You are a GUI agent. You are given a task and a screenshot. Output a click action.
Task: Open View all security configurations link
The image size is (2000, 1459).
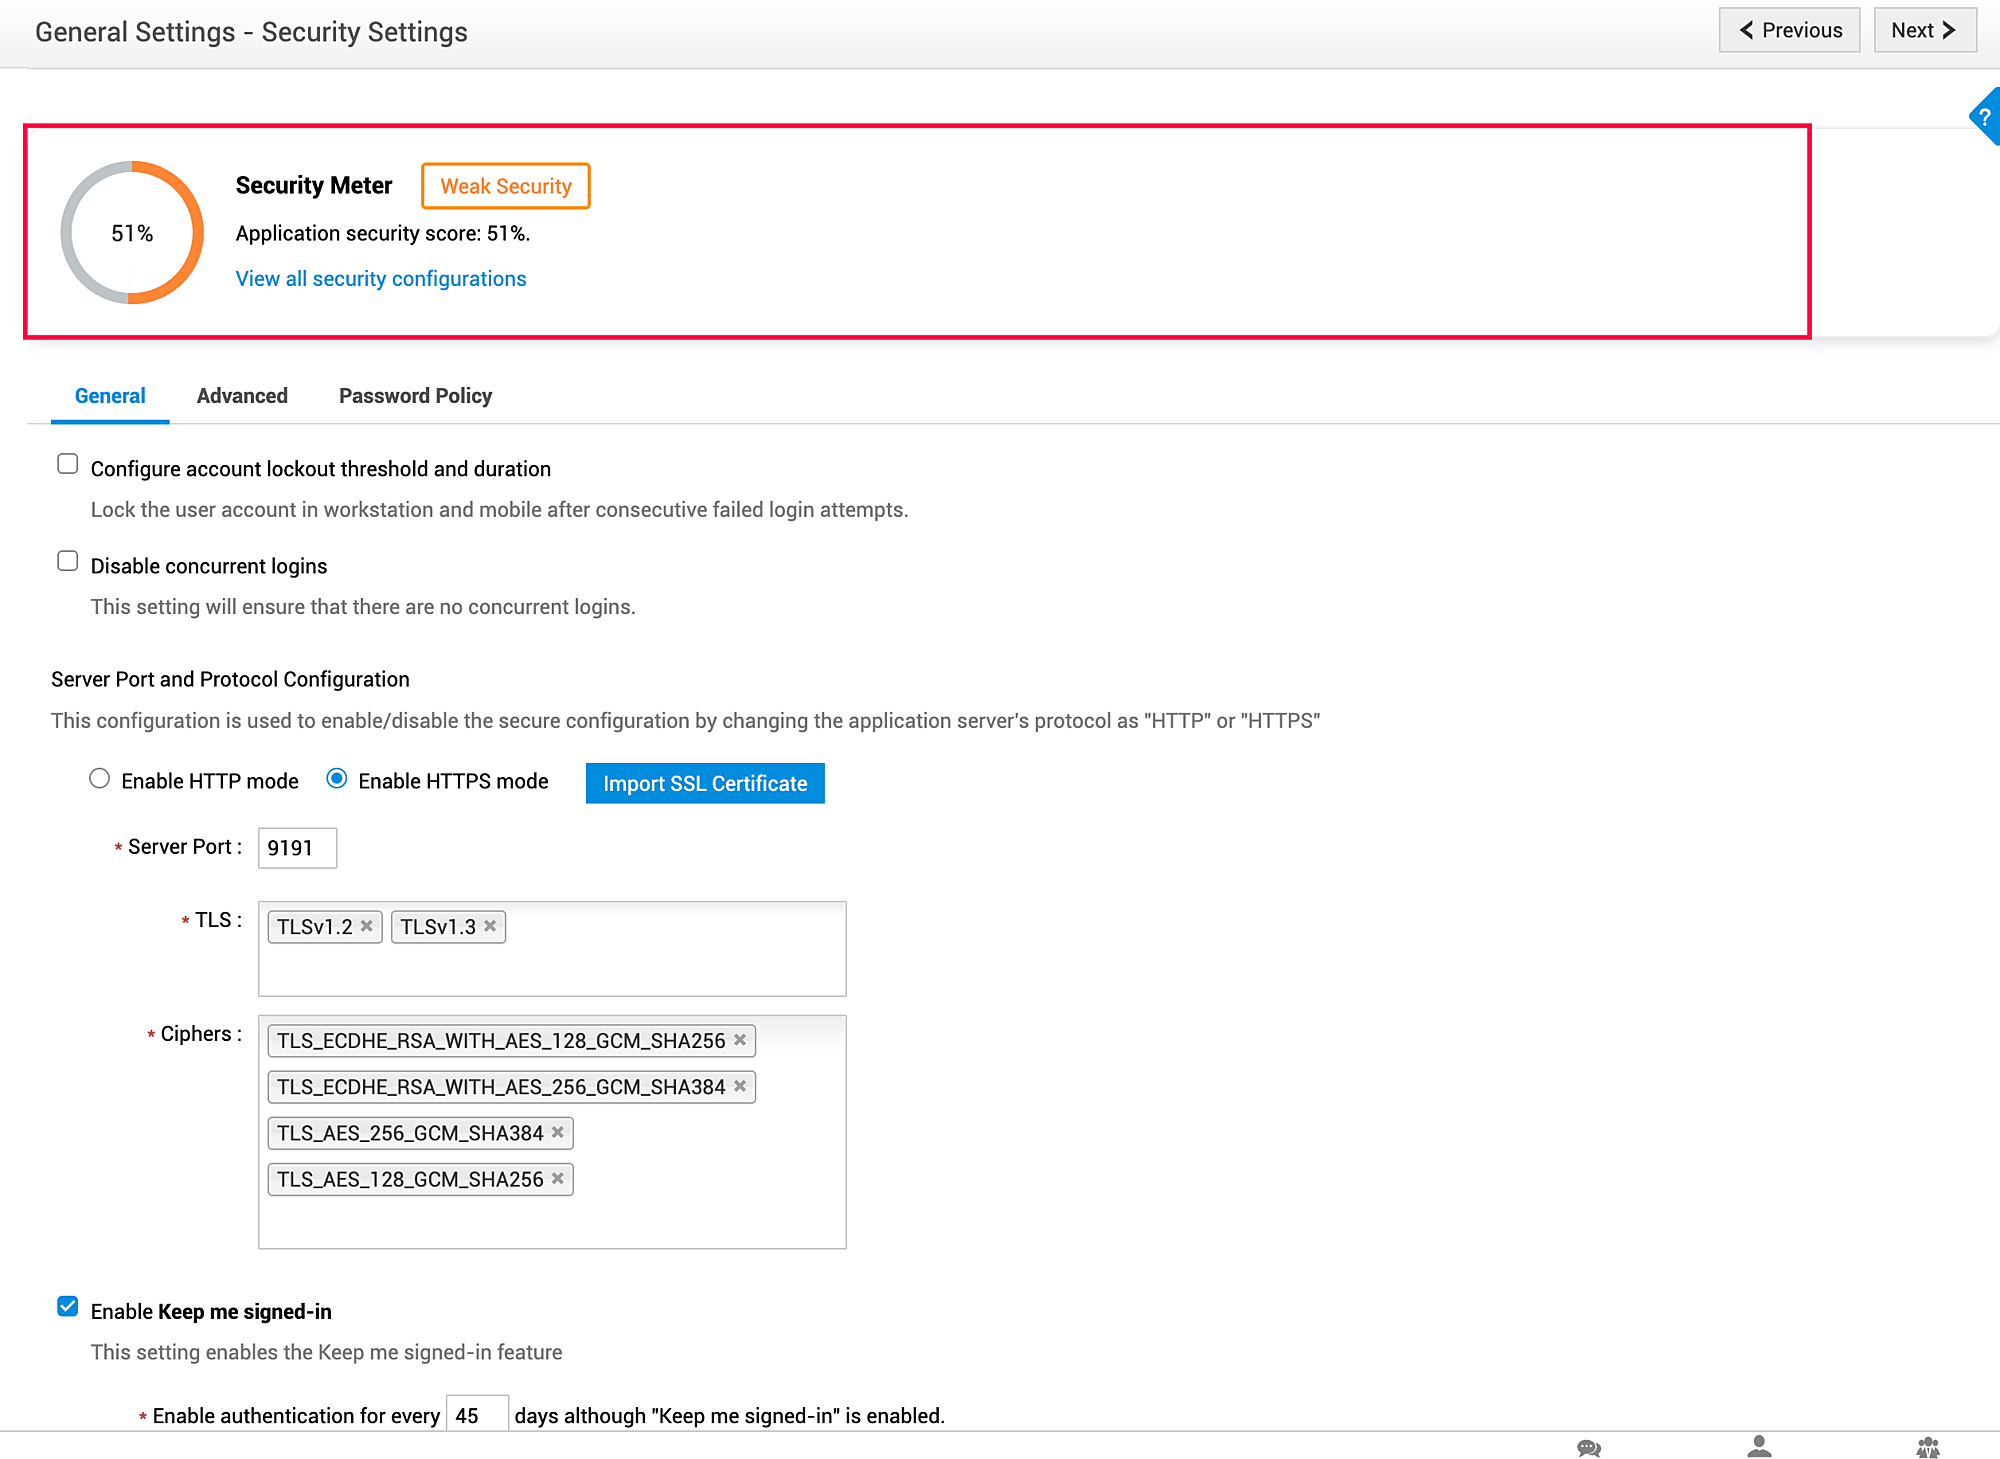(380, 279)
